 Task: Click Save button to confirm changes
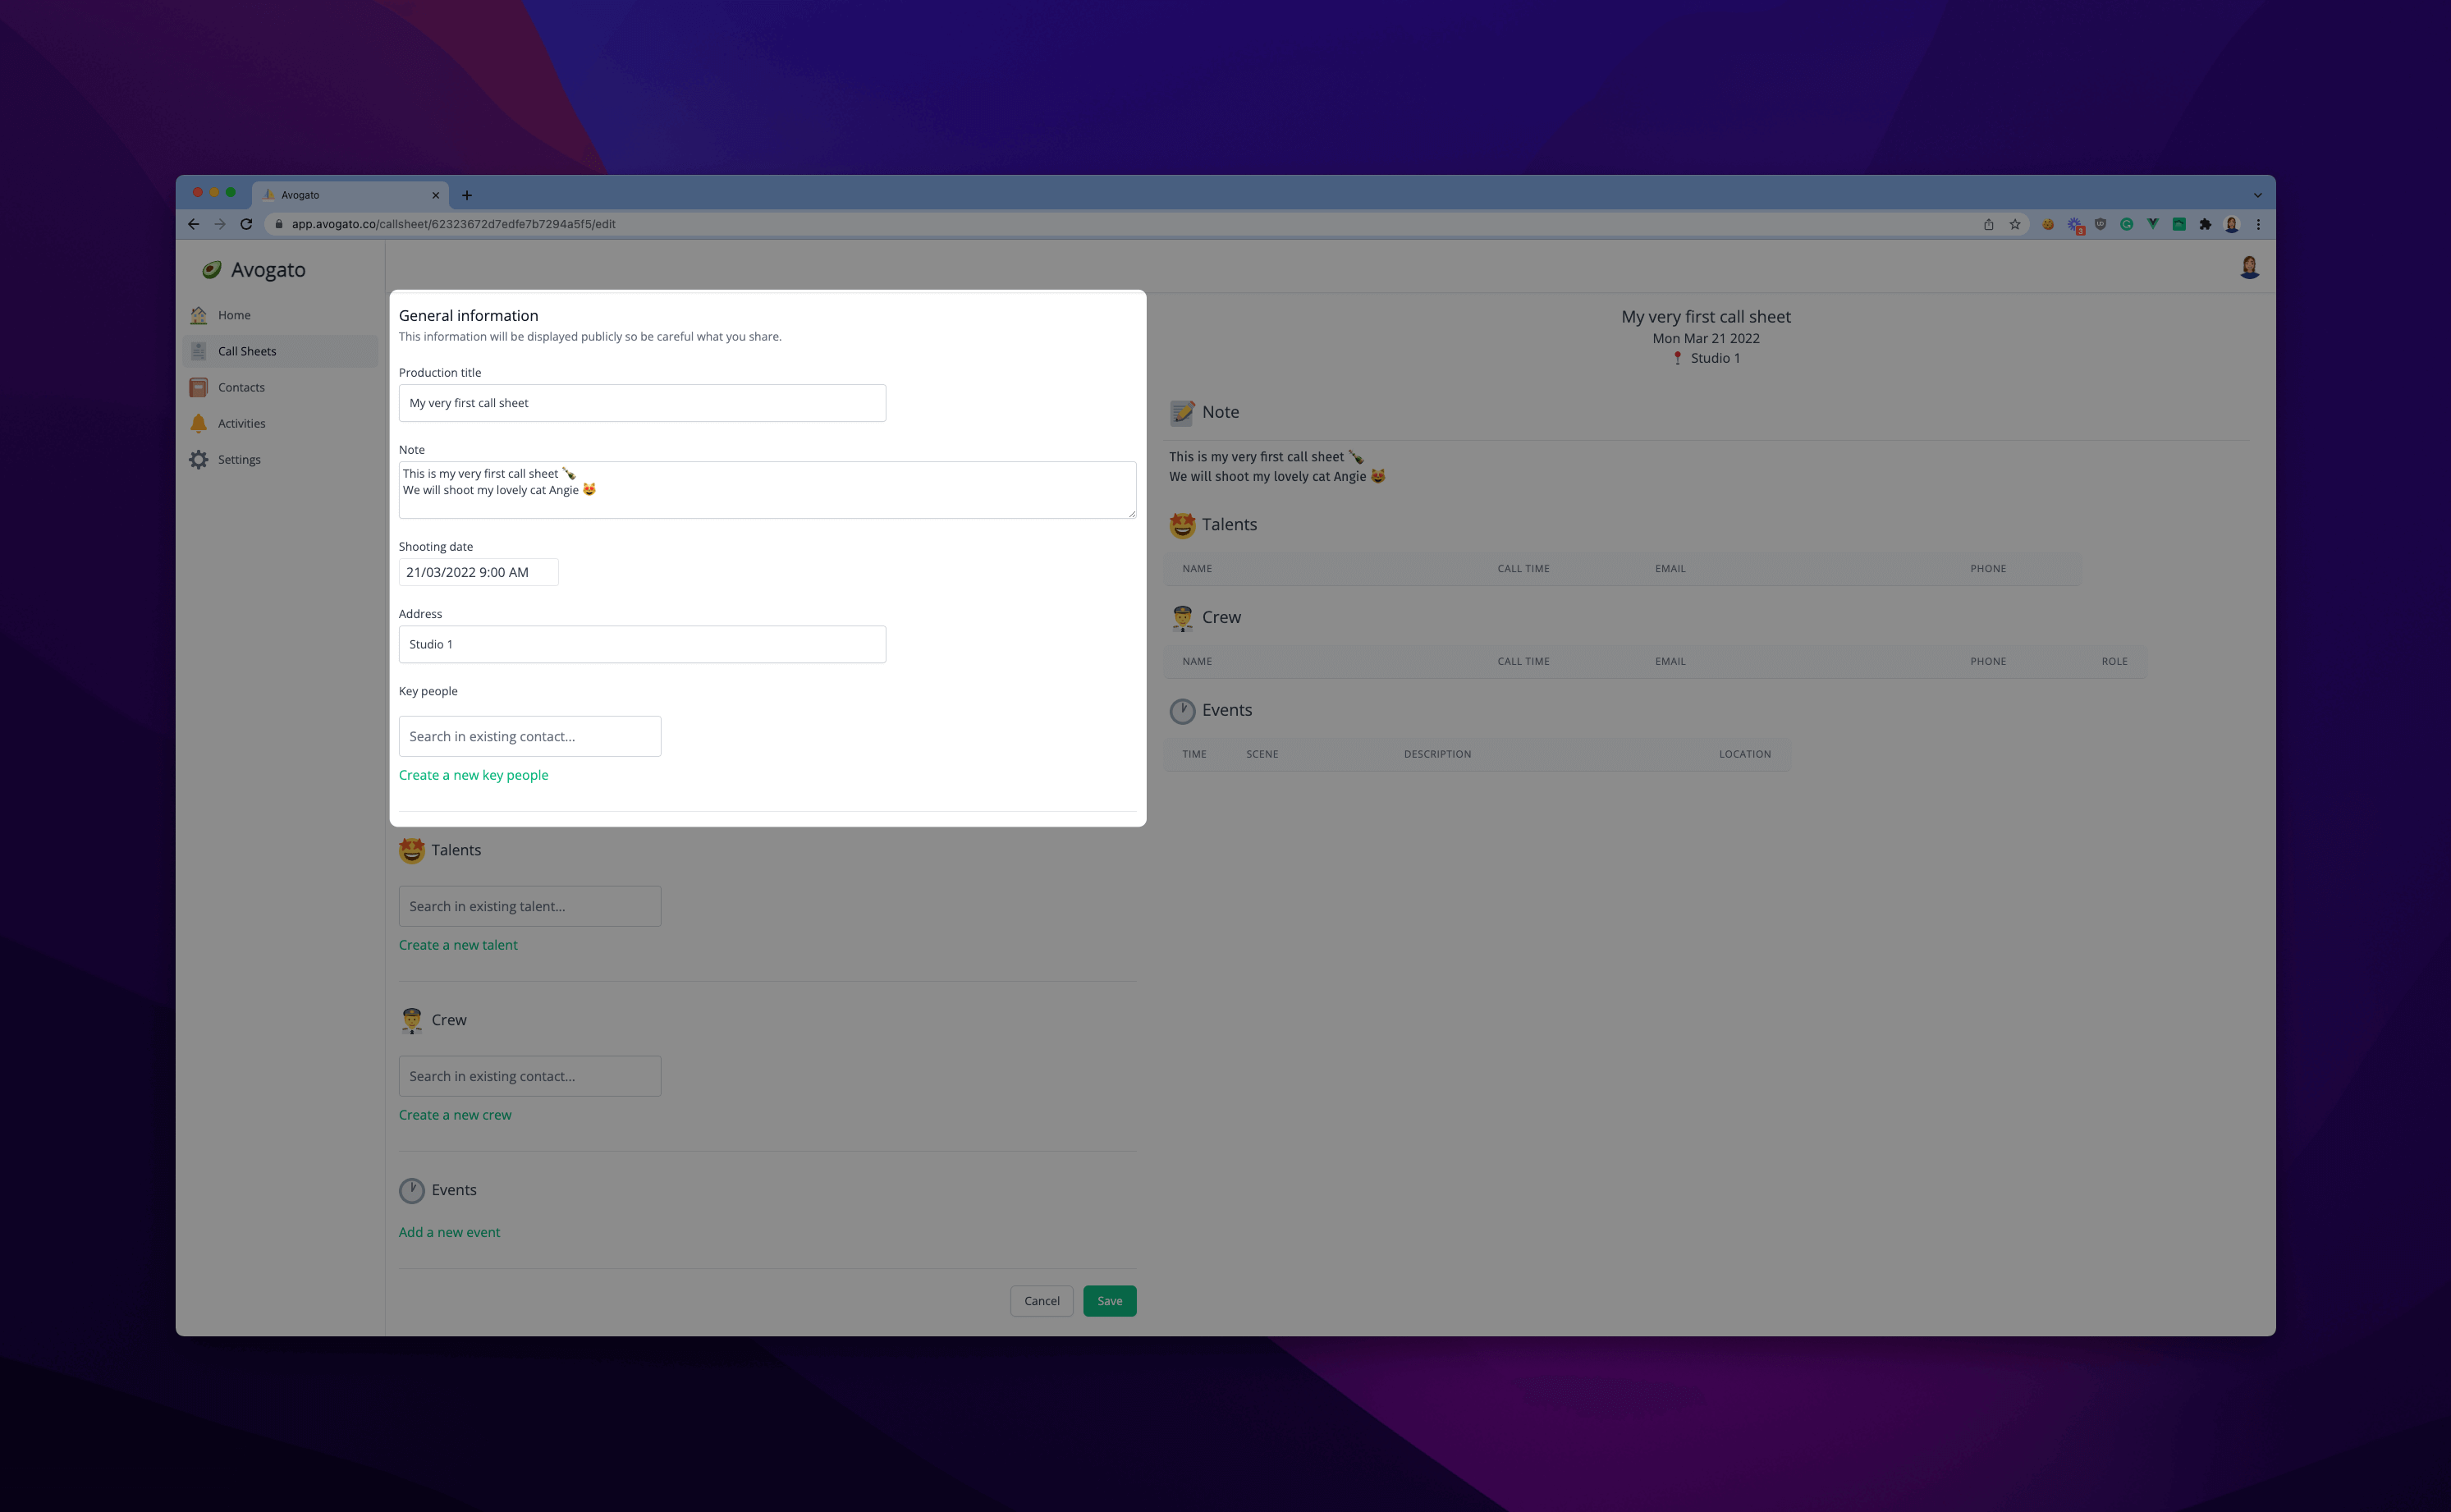click(x=1110, y=1300)
